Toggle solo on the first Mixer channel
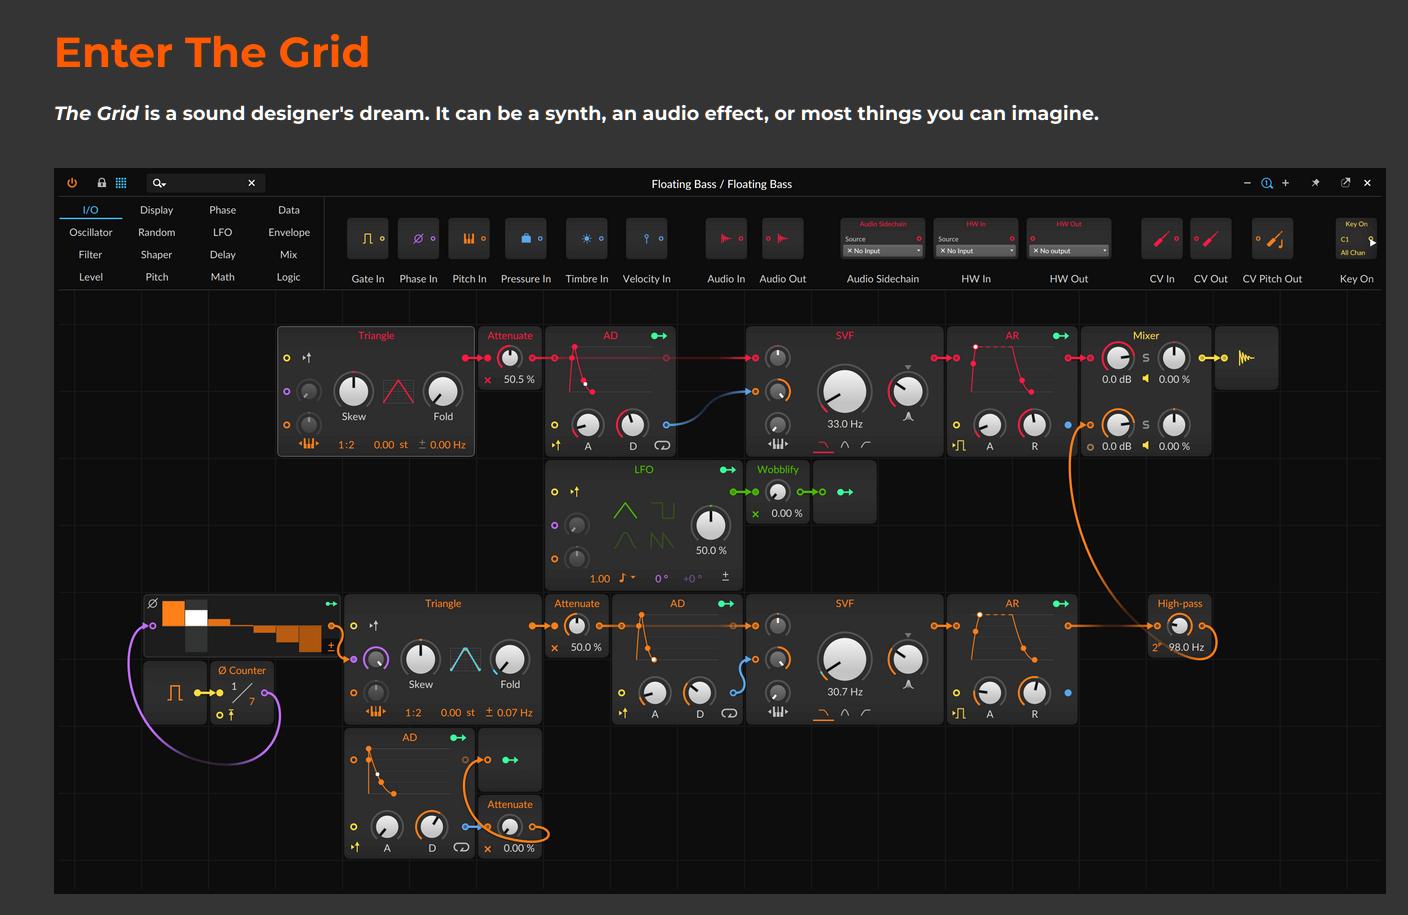This screenshot has height=915, width=1408. (x=1146, y=358)
